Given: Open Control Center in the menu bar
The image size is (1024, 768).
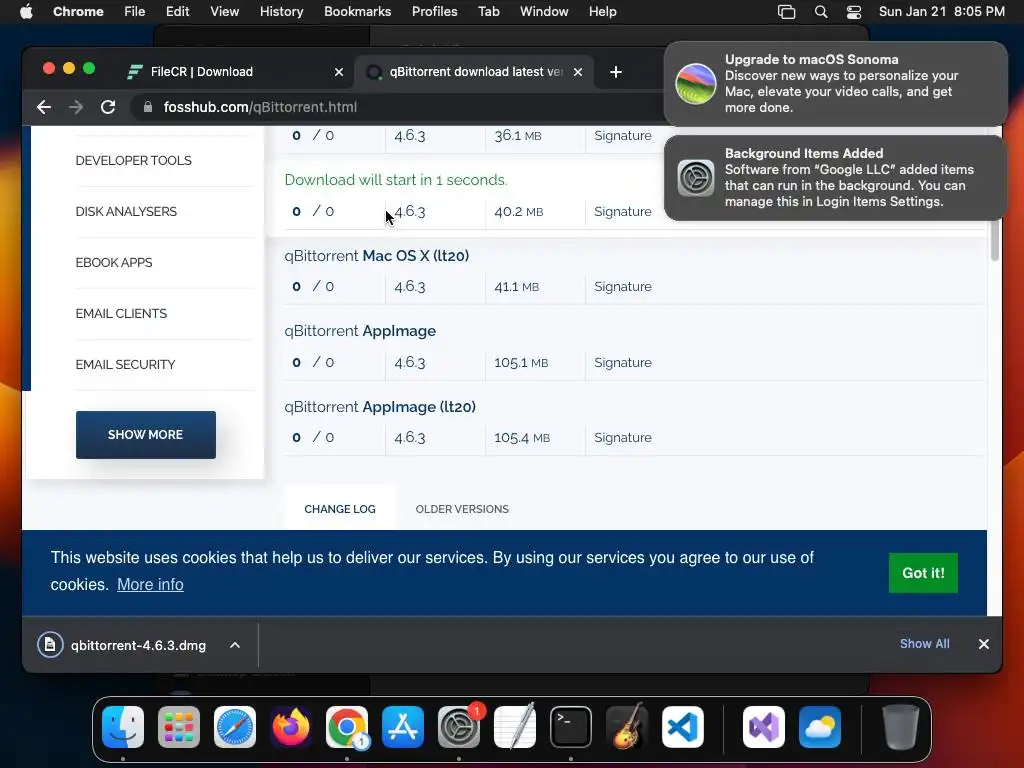Looking at the screenshot, I should click(x=854, y=12).
